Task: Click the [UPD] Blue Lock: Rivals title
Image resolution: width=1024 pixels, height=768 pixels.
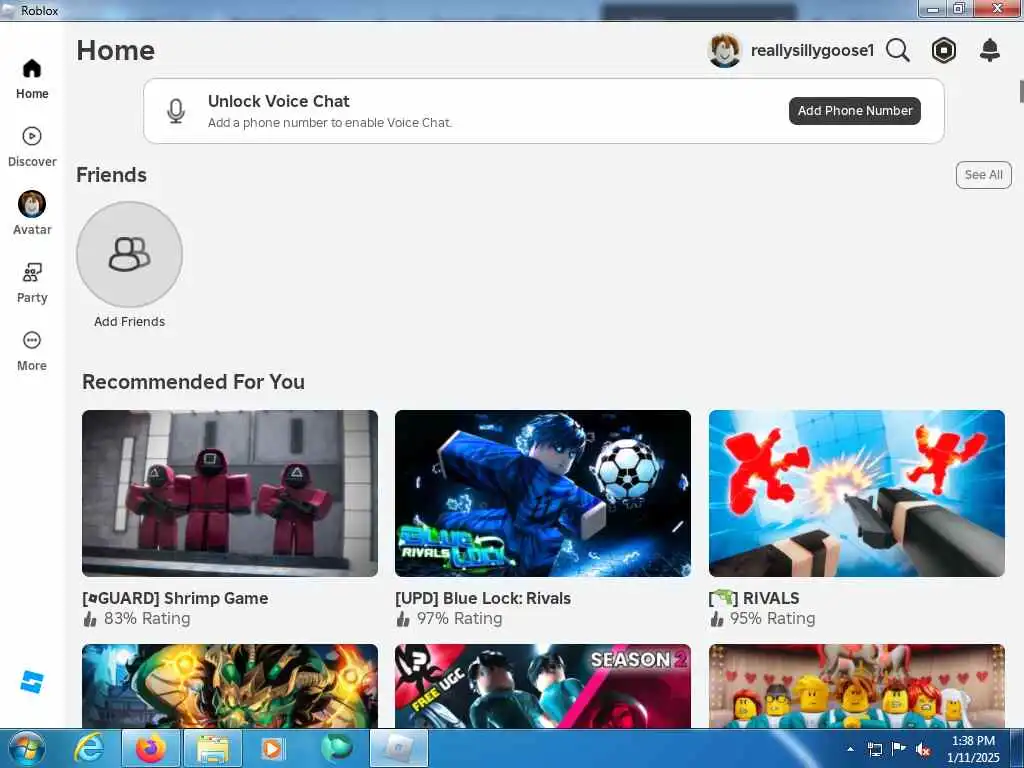Action: click(483, 598)
